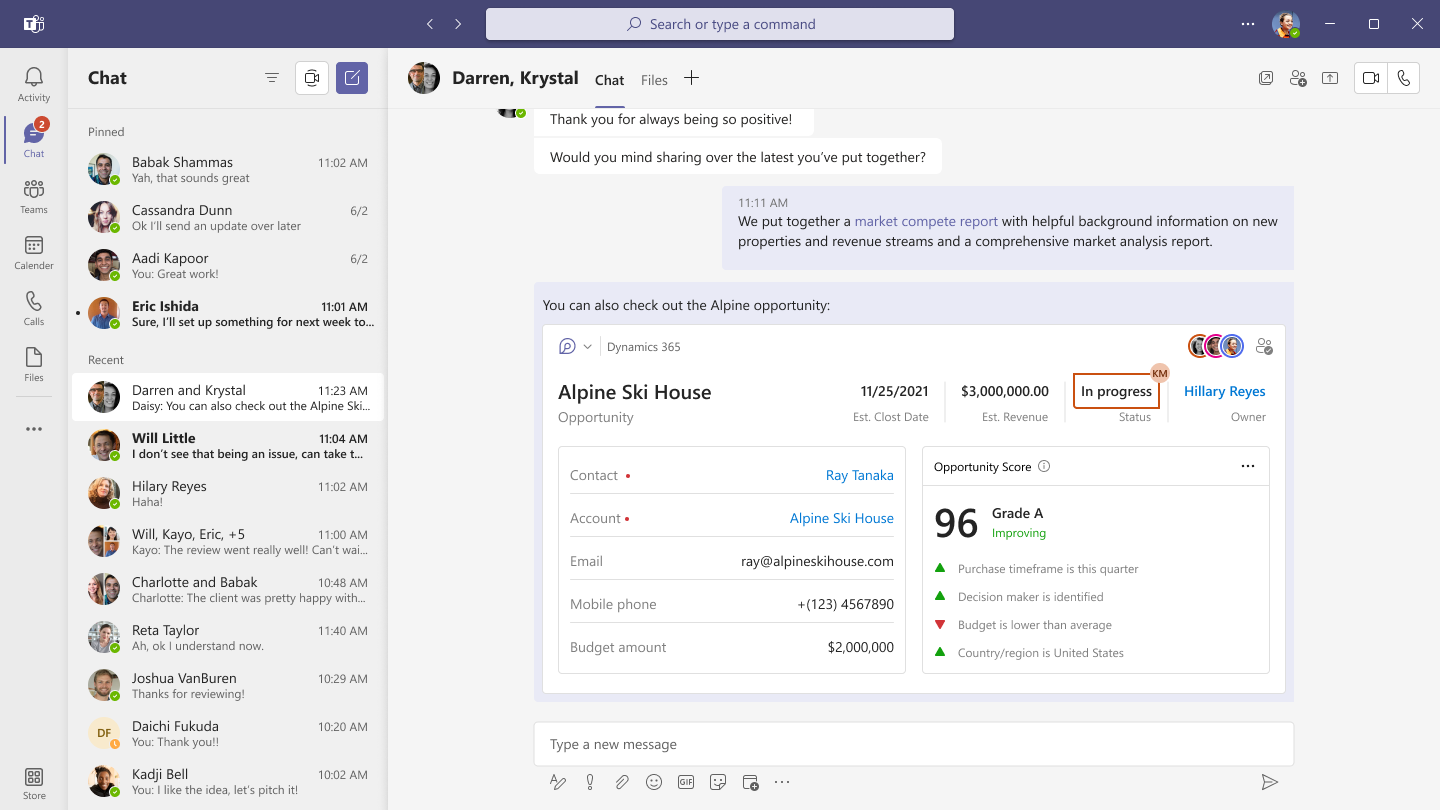Attach a file to the message
This screenshot has height=810, width=1440.
622,782
